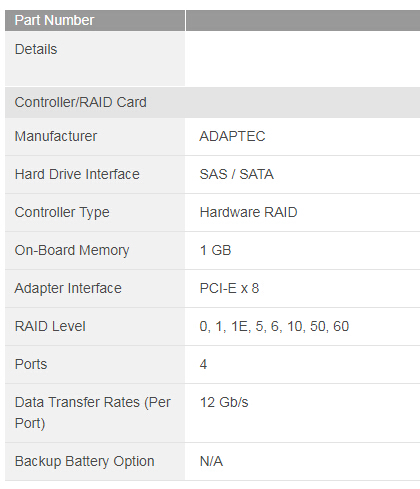420x489 pixels.
Task: Click Data Transfer Rates (Per Port) label
Action: click(x=93, y=413)
